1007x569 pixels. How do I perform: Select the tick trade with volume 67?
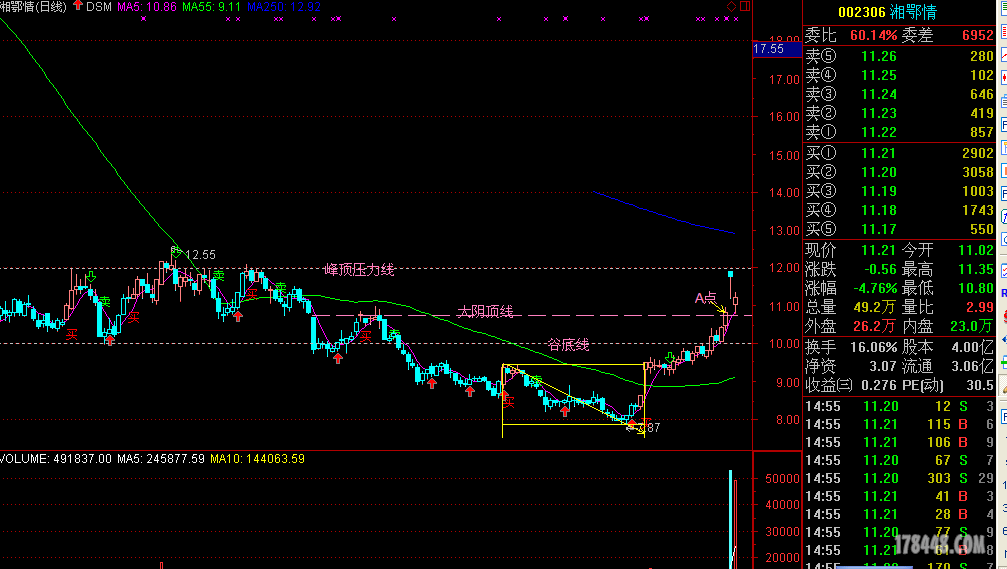click(899, 460)
